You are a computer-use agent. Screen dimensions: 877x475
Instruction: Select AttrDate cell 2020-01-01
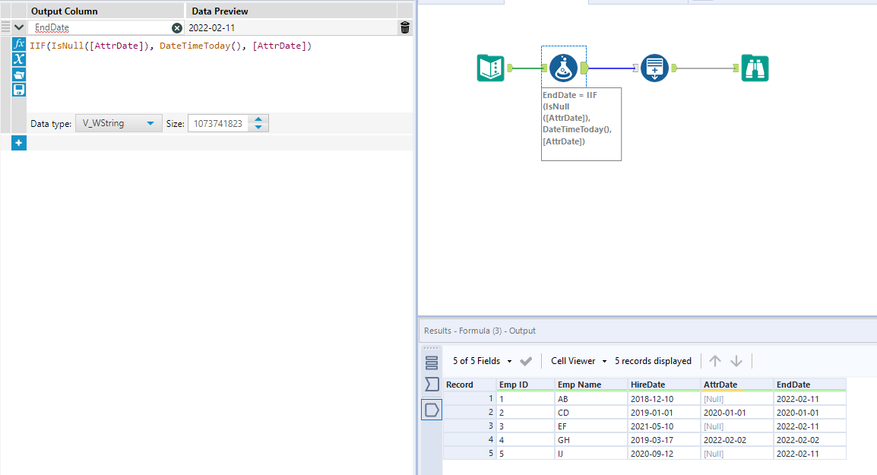pyautogui.click(x=737, y=413)
